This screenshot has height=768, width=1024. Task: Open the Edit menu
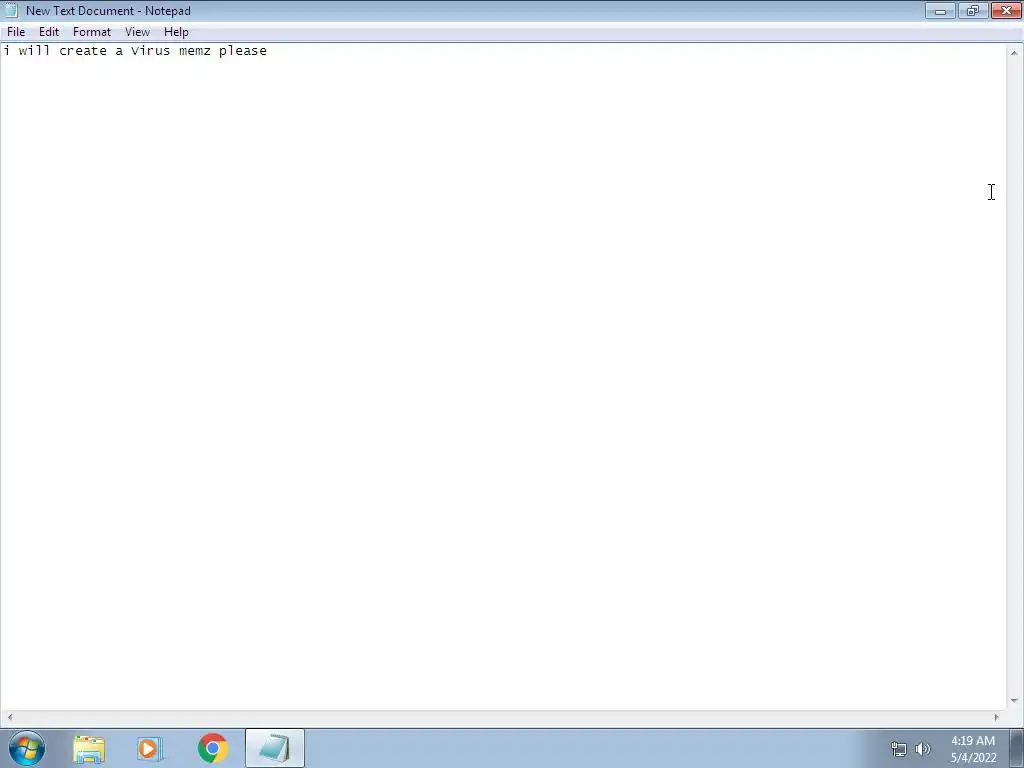49,31
